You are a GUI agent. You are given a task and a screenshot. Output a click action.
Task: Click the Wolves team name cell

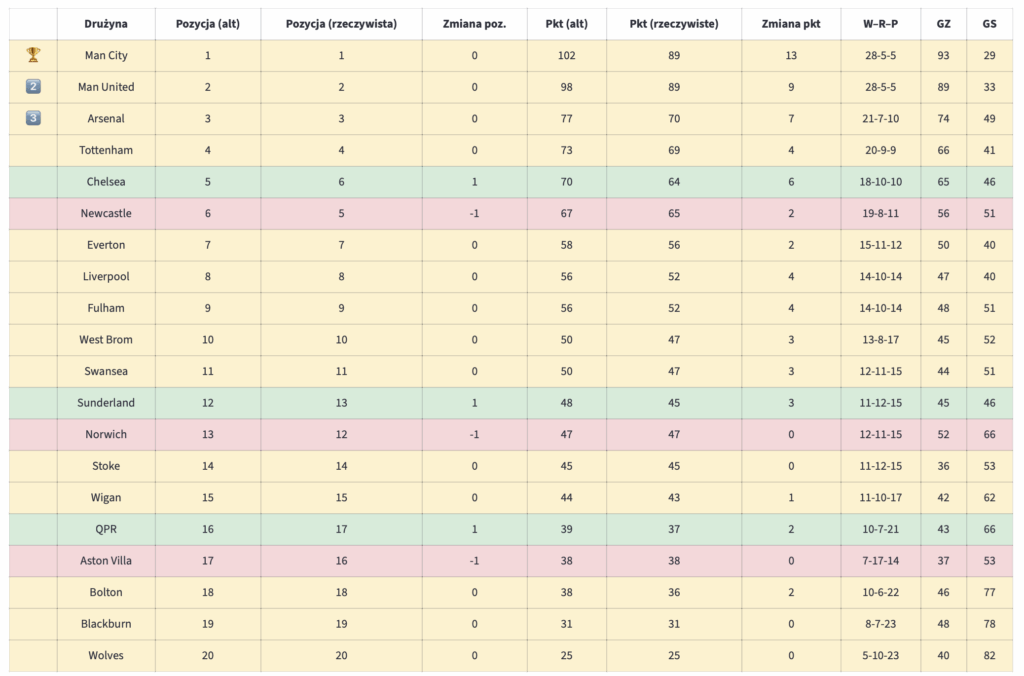coord(106,656)
